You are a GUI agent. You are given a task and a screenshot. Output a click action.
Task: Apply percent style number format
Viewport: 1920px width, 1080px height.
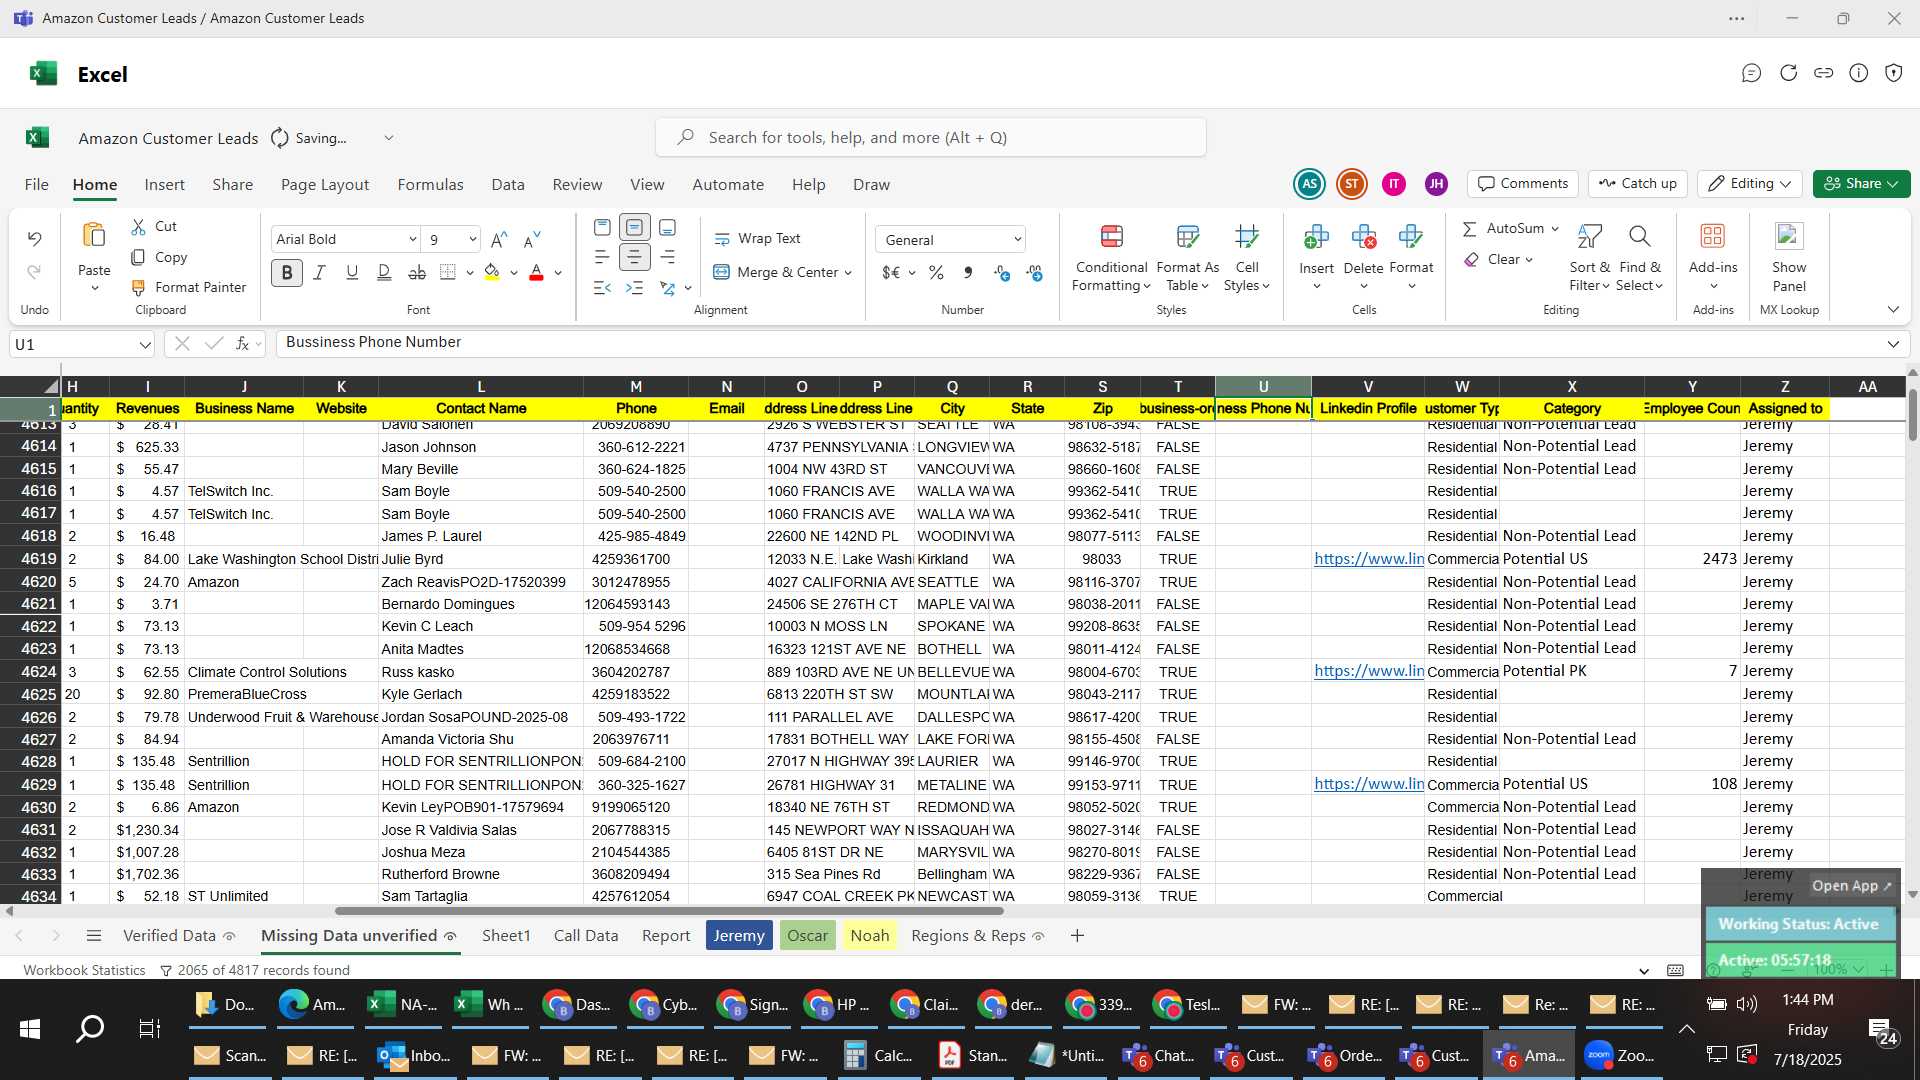coord(936,272)
